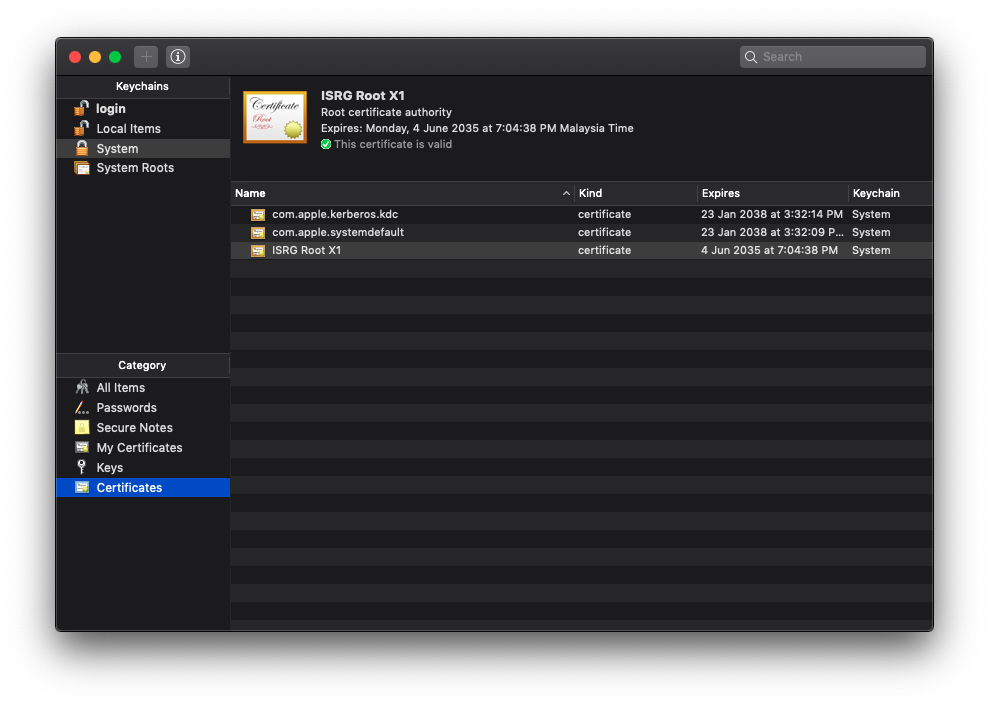This screenshot has height=705, width=989.
Task: Open the info (i) button in toolbar
Action: click(x=178, y=57)
